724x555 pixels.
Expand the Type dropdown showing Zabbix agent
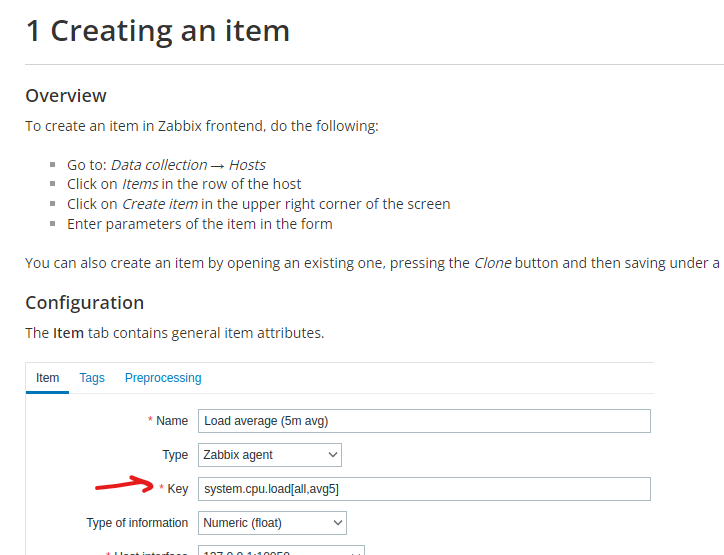pyautogui.click(x=269, y=455)
